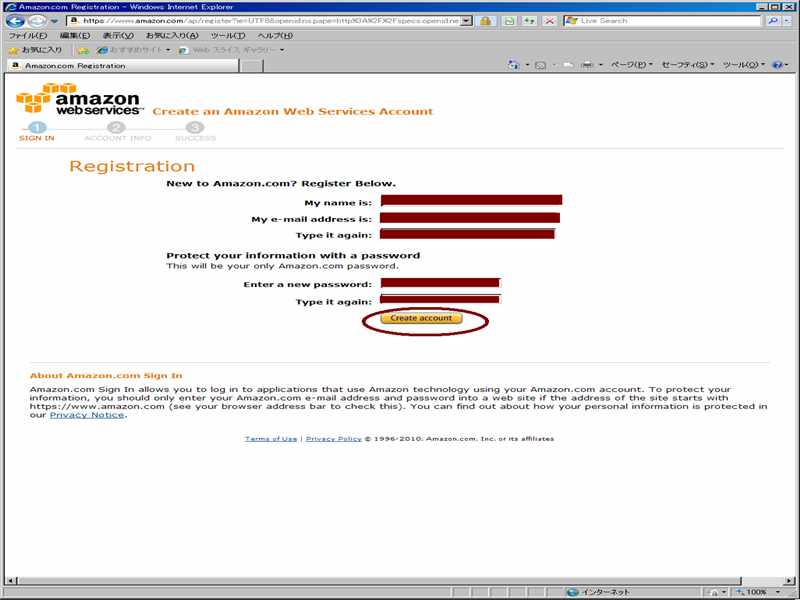Expand the address bar URL dropdown
The width and height of the screenshot is (800, 600).
click(x=466, y=21)
